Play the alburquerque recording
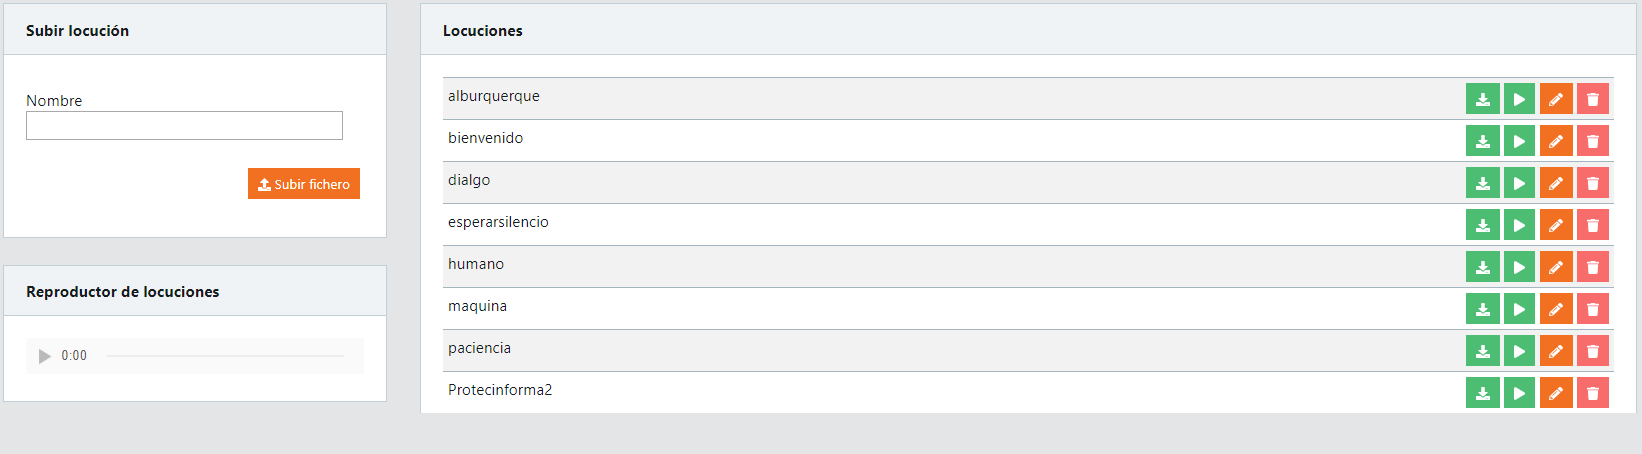This screenshot has height=454, width=1642. click(1519, 99)
